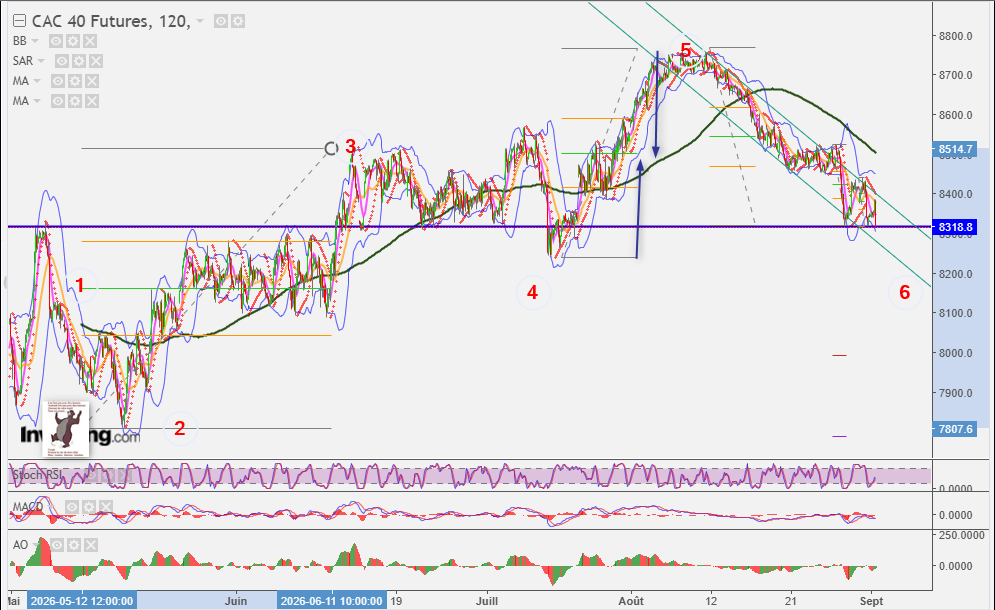Open MACD indicator settings gear
This screenshot has width=995, height=610.
89,507
